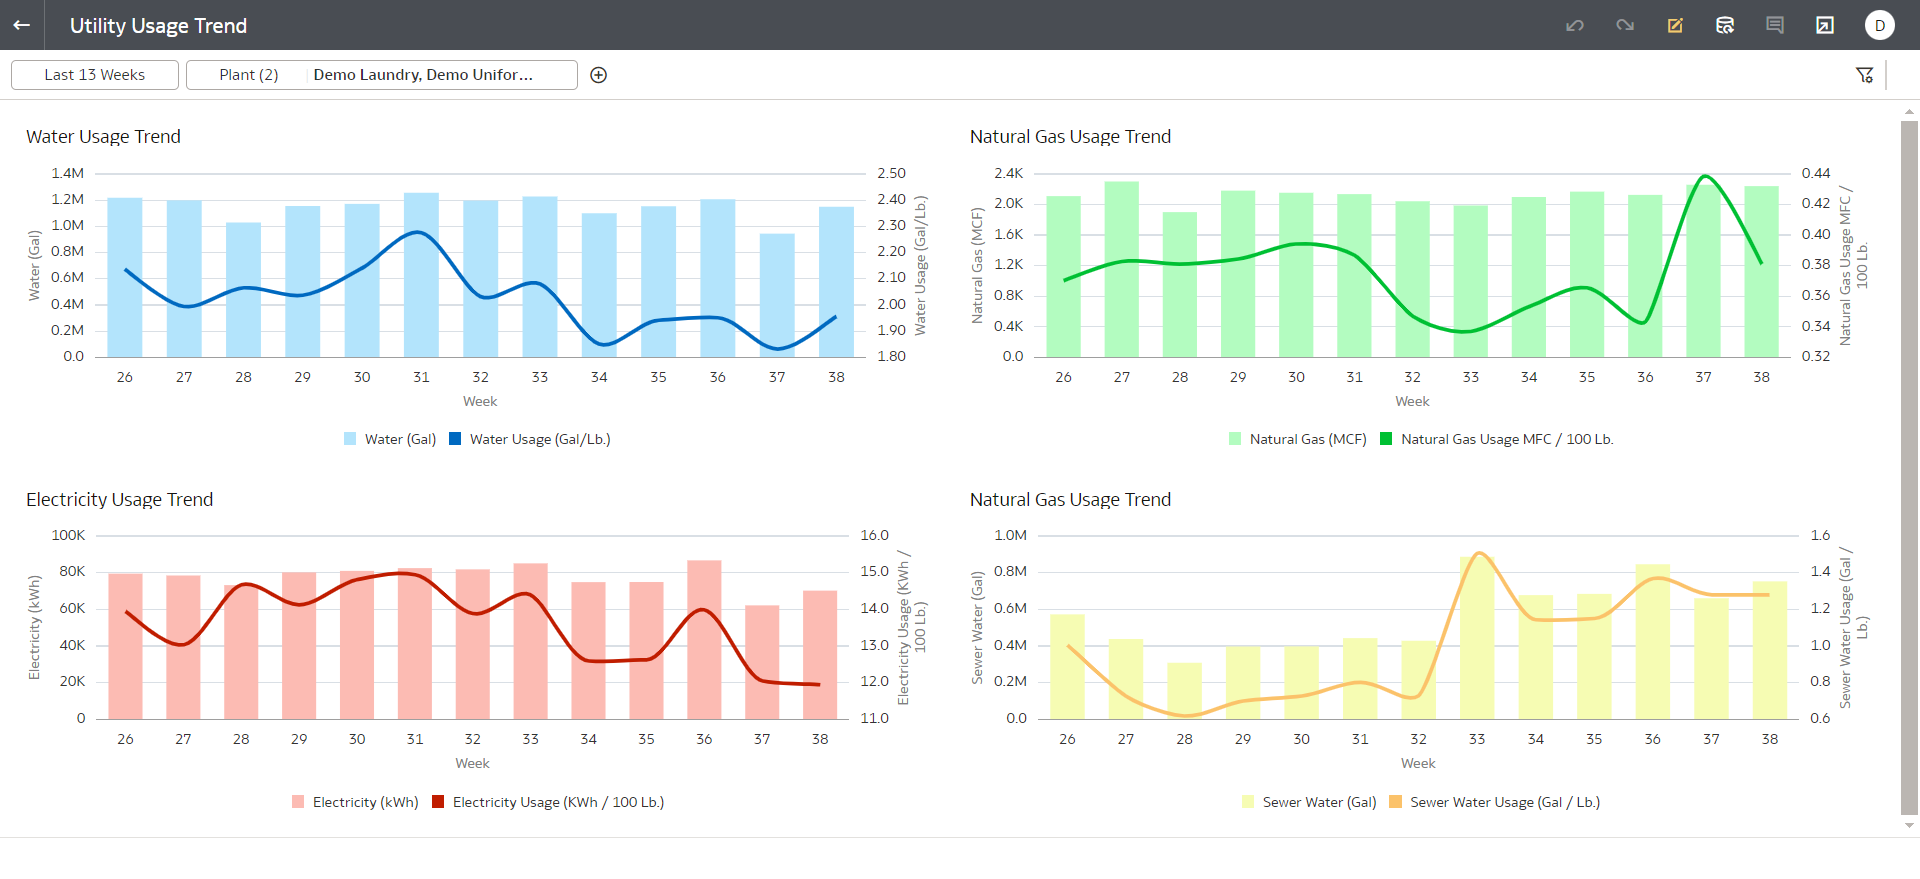Toggle the Sewer Water (Gal) legend entry
This screenshot has width=1920, height=879.
click(x=1309, y=802)
